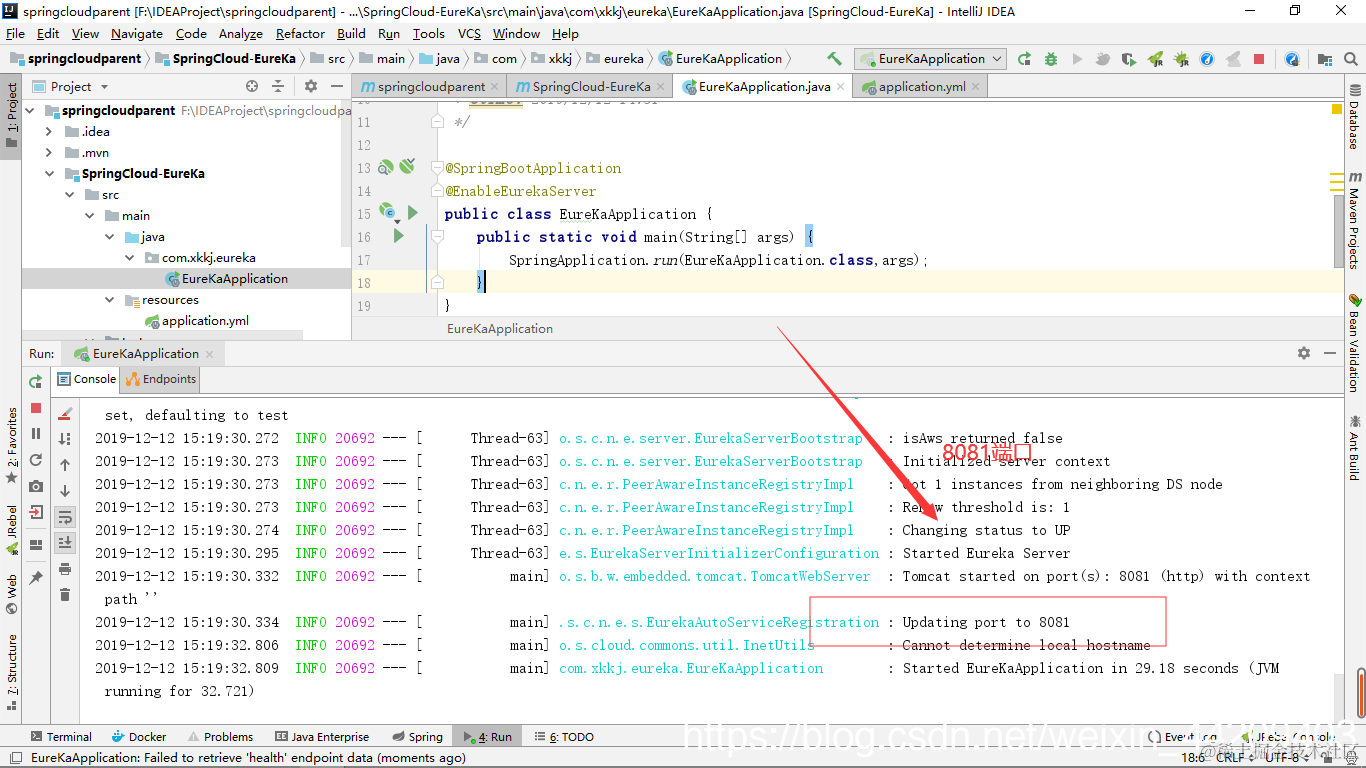The image size is (1366, 768).
Task: Click the Run with JRebel rocket icon
Action: tap(1155, 59)
